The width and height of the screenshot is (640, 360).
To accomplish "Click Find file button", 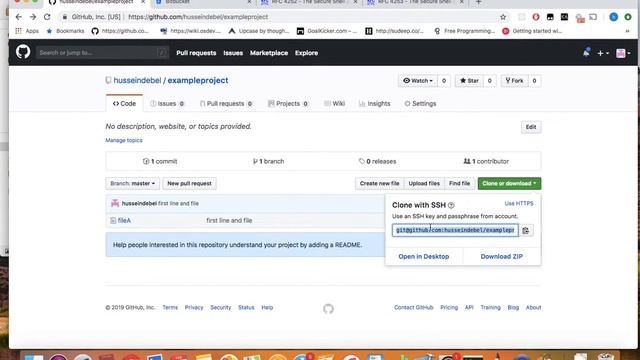I will pyautogui.click(x=460, y=184).
